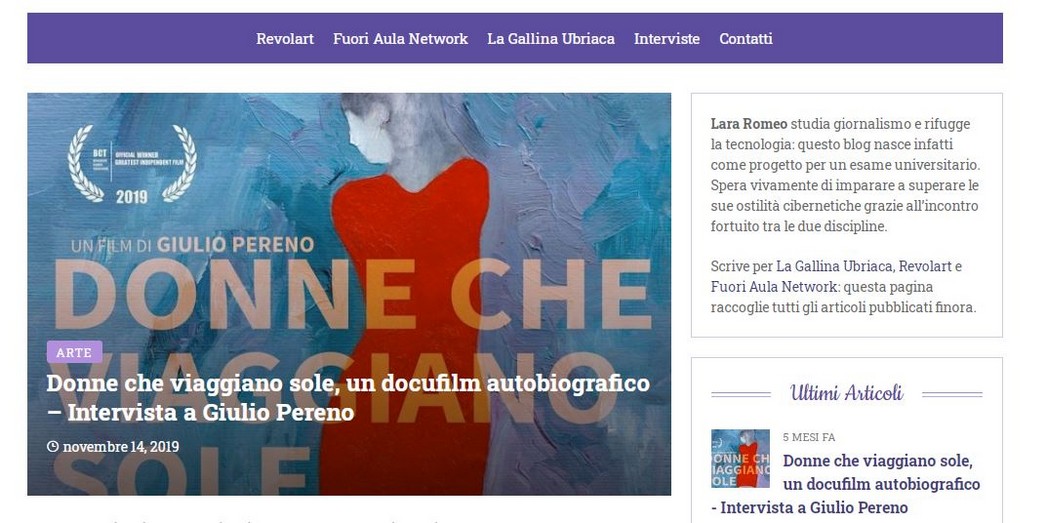Click the Giulio Pereno name on the poster
The height and width of the screenshot is (523, 1046).
(235, 245)
